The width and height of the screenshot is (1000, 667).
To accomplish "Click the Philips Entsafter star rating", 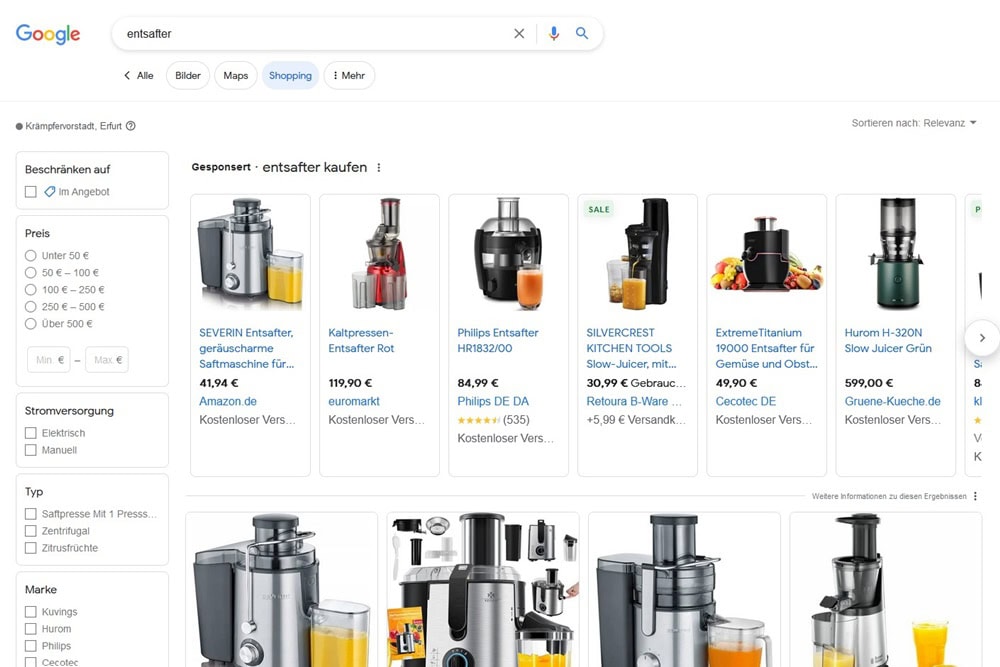I will pos(478,420).
